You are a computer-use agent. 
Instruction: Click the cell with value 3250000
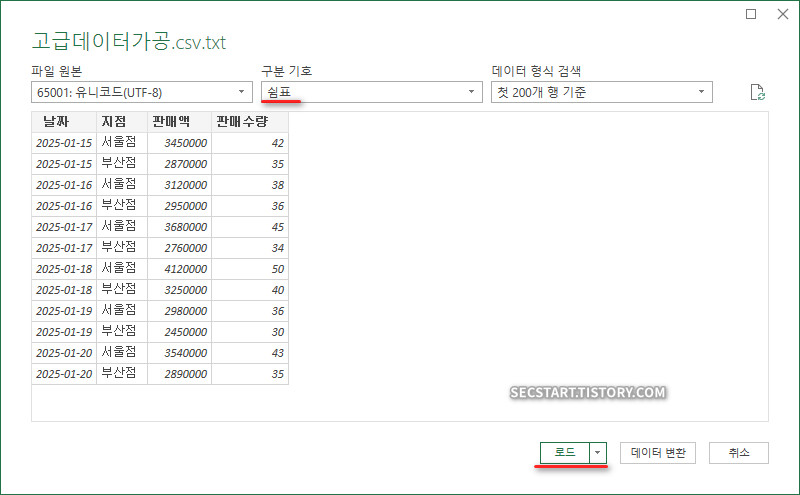[x=180, y=289]
